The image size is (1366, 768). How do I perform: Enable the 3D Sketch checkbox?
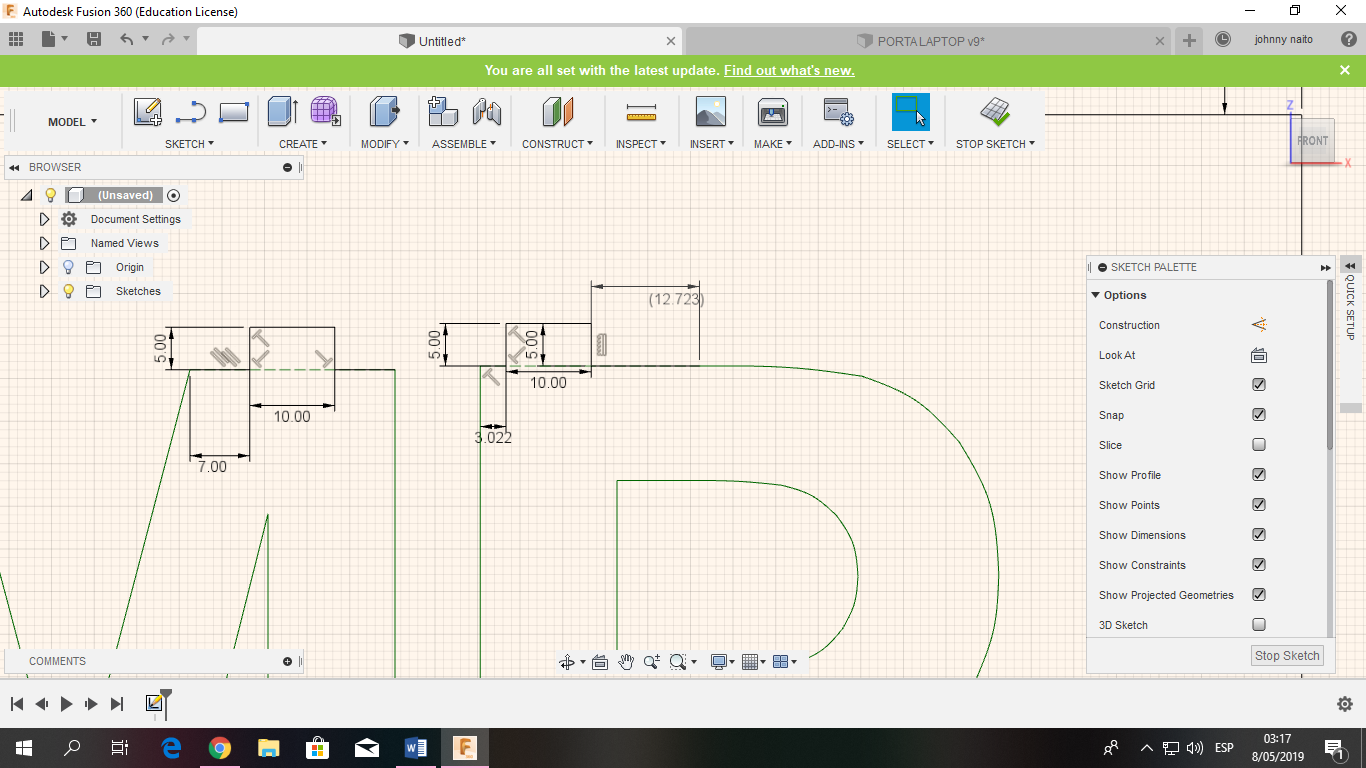point(1259,625)
